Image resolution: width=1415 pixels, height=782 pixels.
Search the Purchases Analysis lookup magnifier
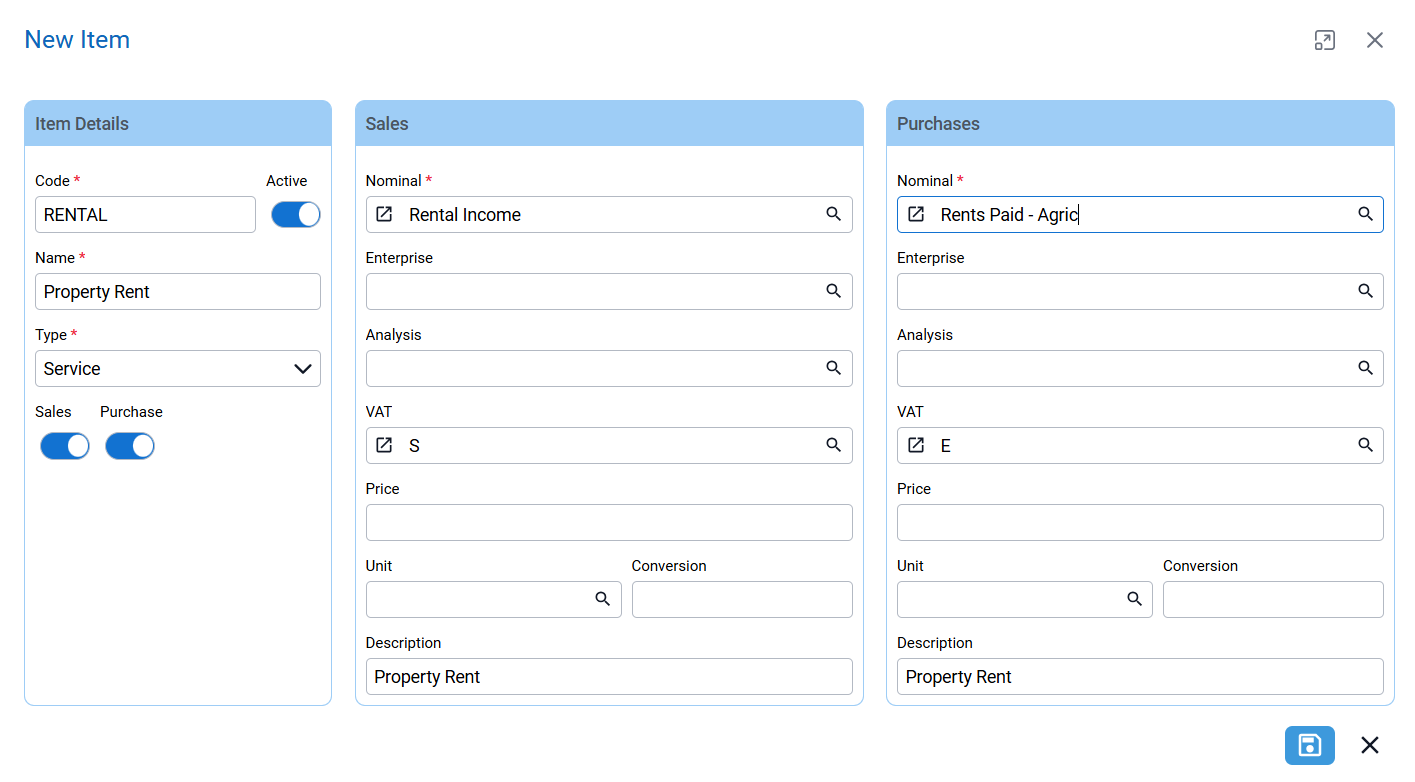(x=1365, y=368)
